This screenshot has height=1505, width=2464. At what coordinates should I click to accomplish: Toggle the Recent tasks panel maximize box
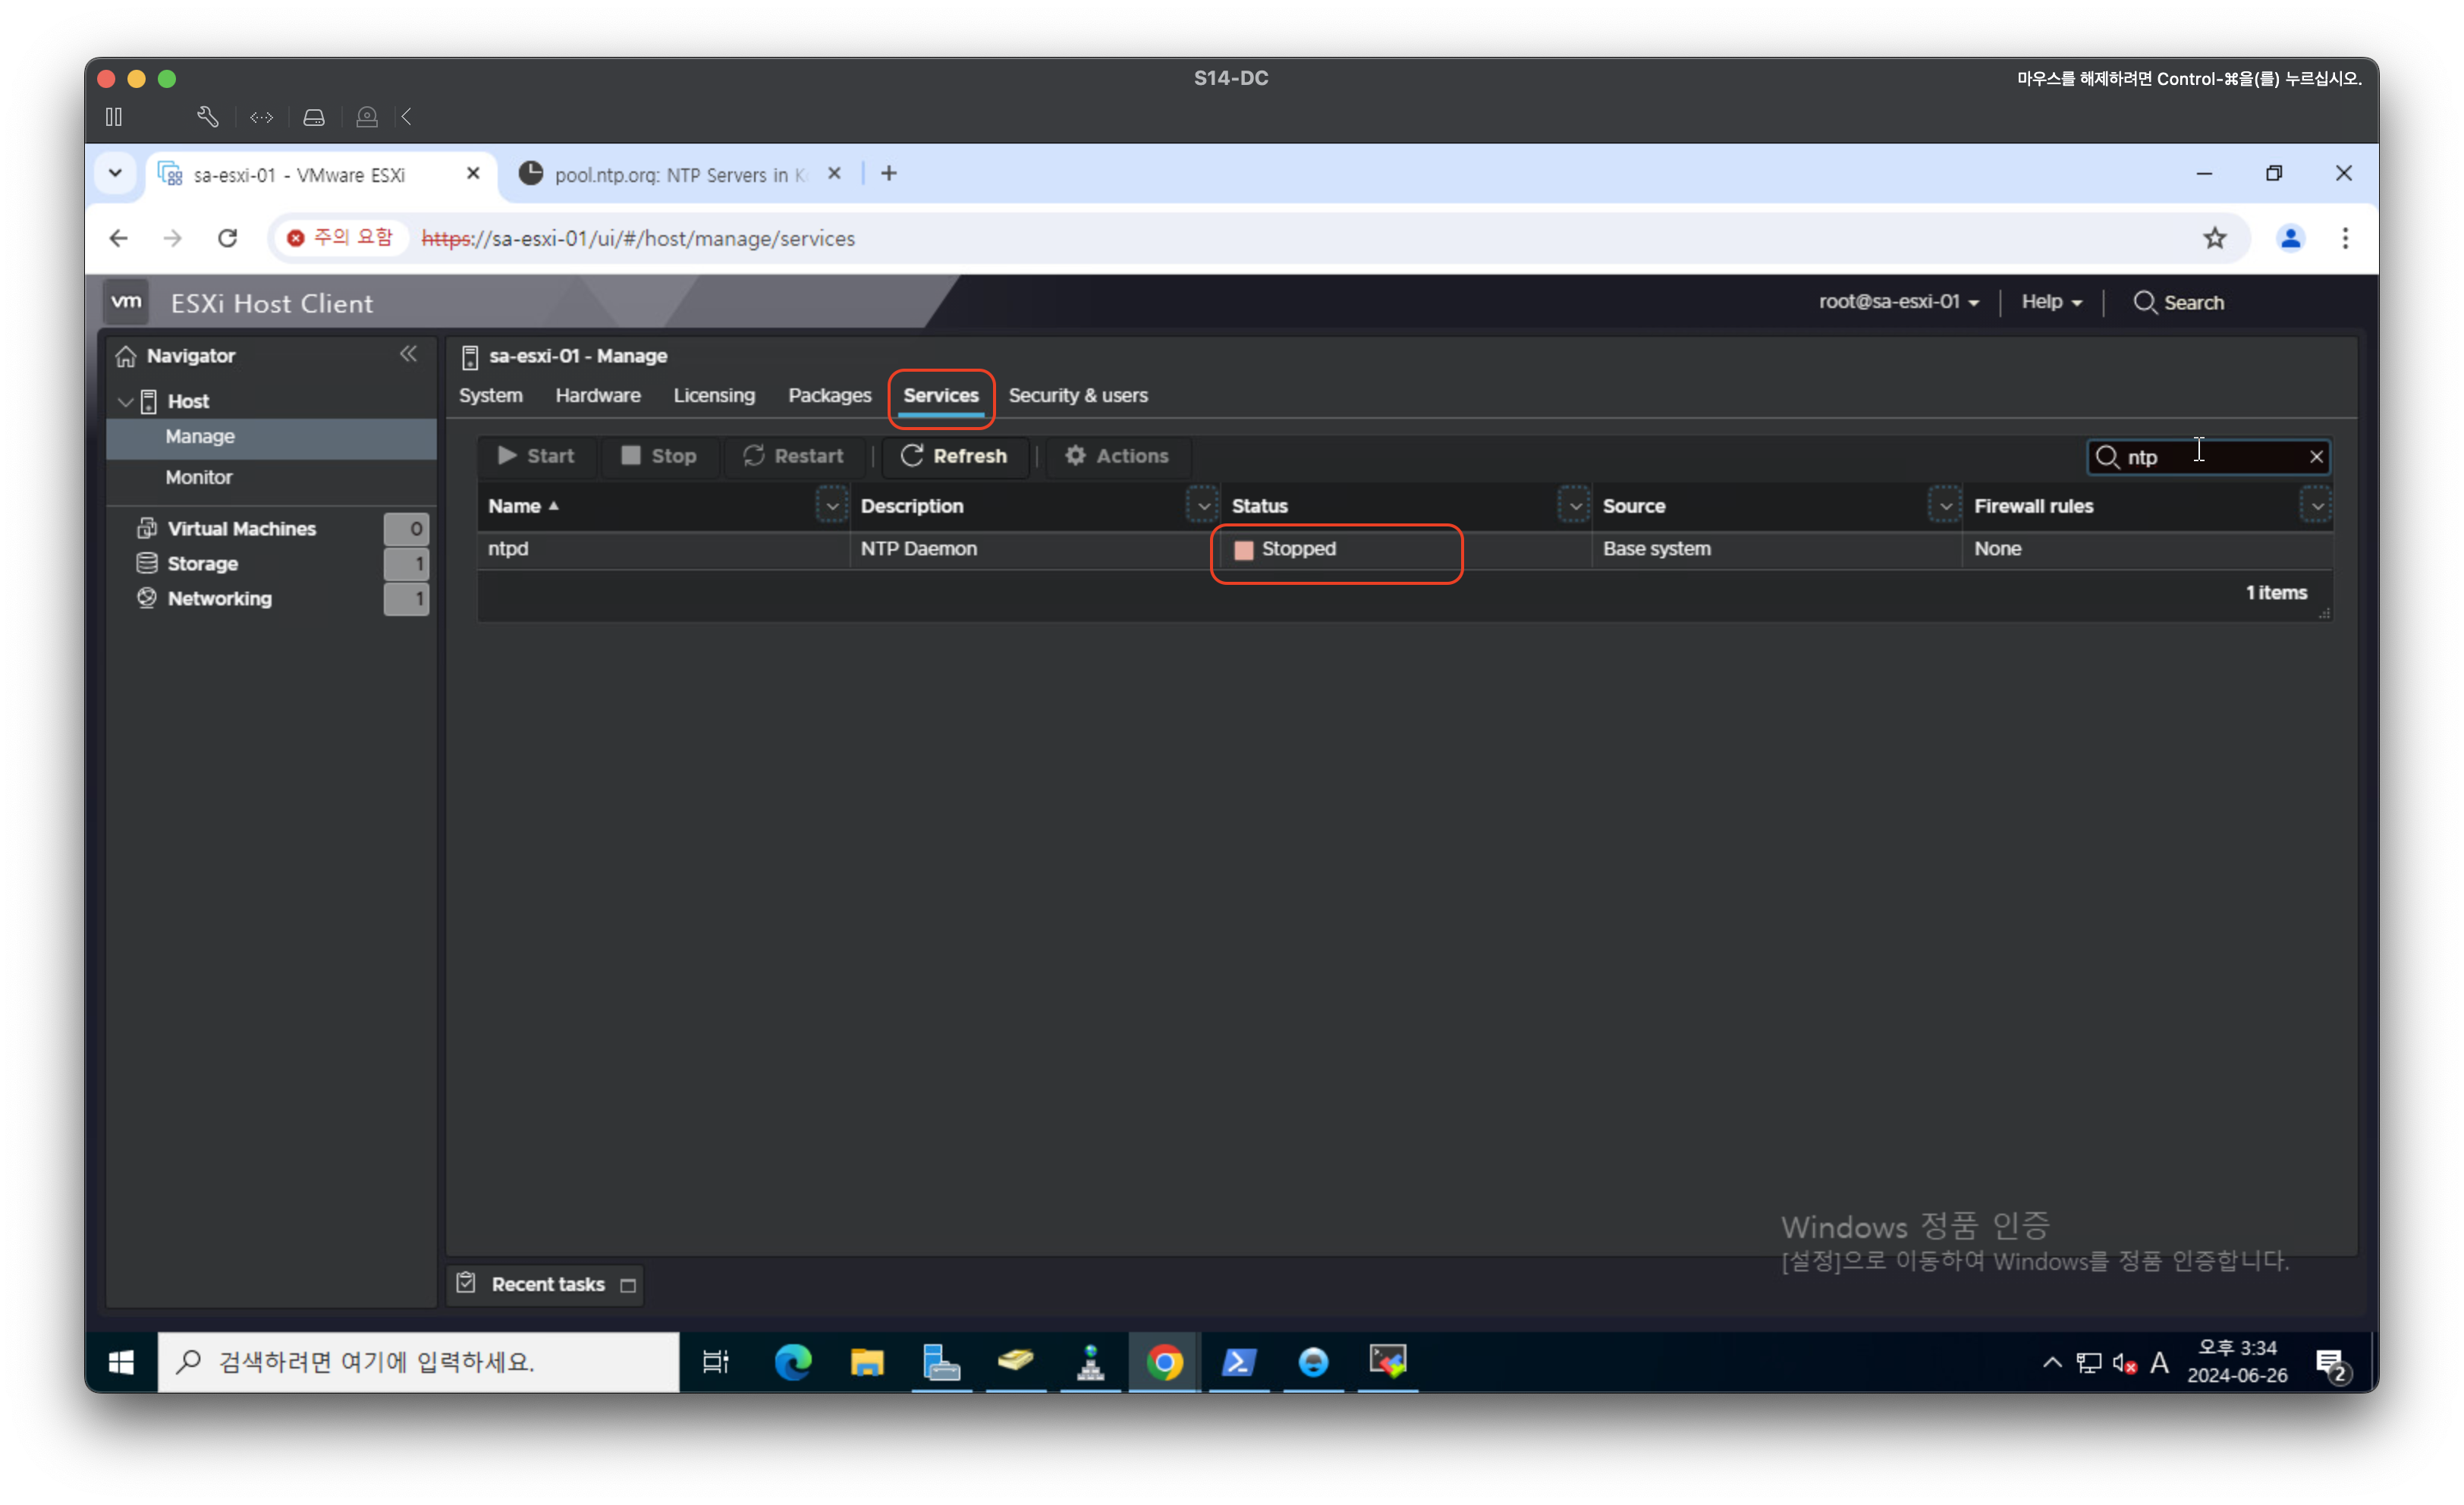(x=628, y=1285)
